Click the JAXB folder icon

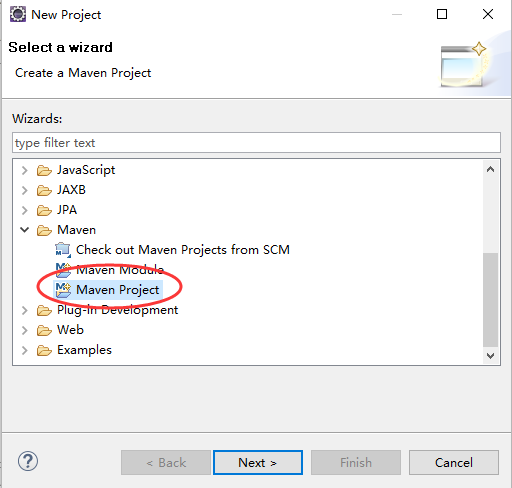[x=44, y=190]
